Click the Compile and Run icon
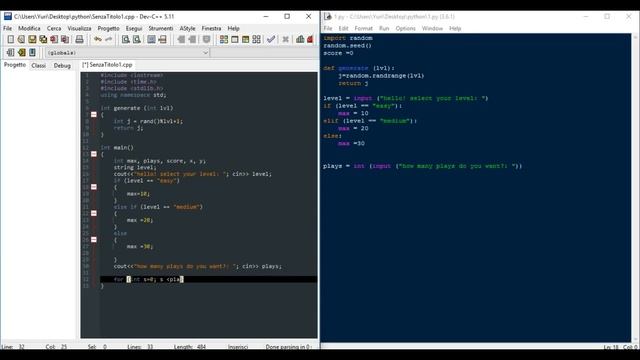 [x=245, y=39]
